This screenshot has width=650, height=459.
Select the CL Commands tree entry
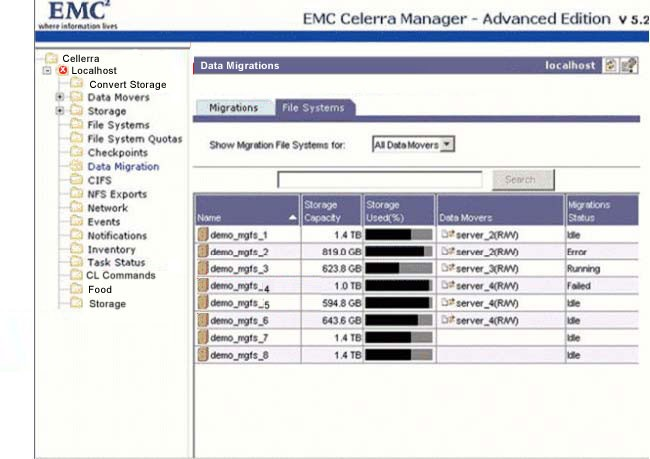point(121,275)
